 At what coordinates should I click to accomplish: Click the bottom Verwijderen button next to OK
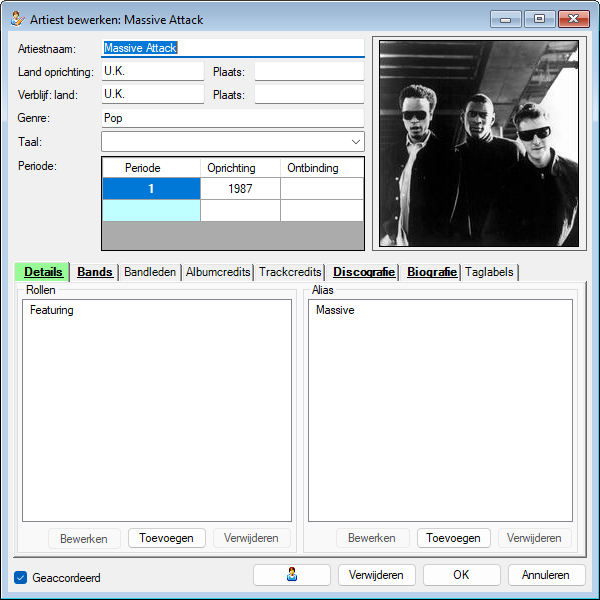[377, 575]
